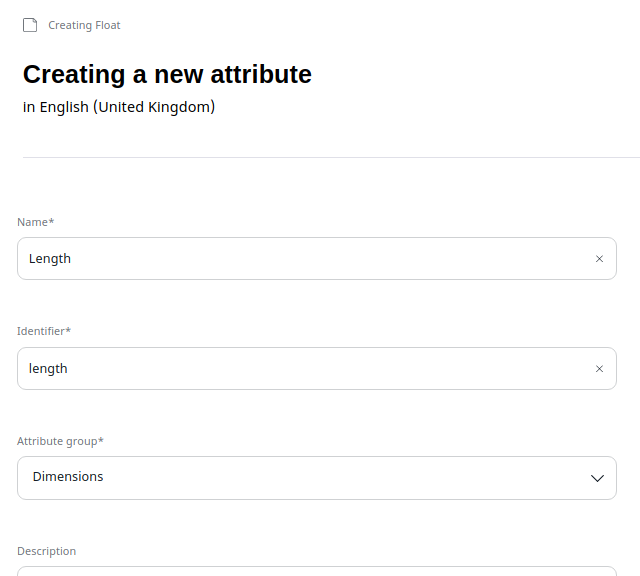Click the document icon beside Creating Float

30,25
